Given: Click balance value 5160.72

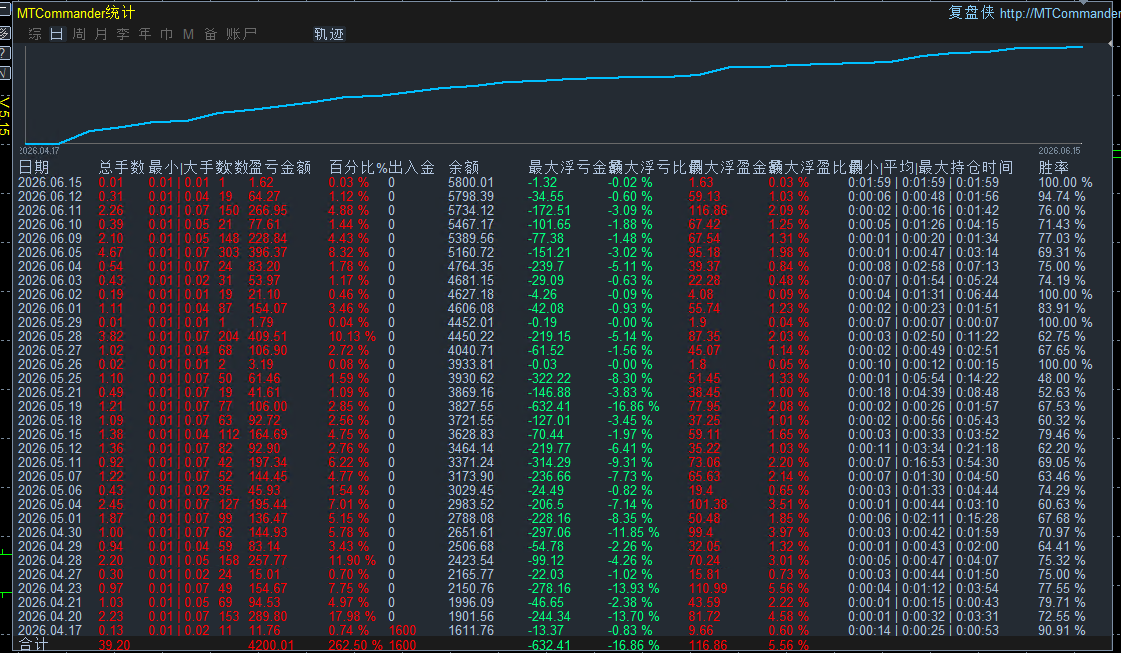Looking at the screenshot, I should click(x=470, y=252).
